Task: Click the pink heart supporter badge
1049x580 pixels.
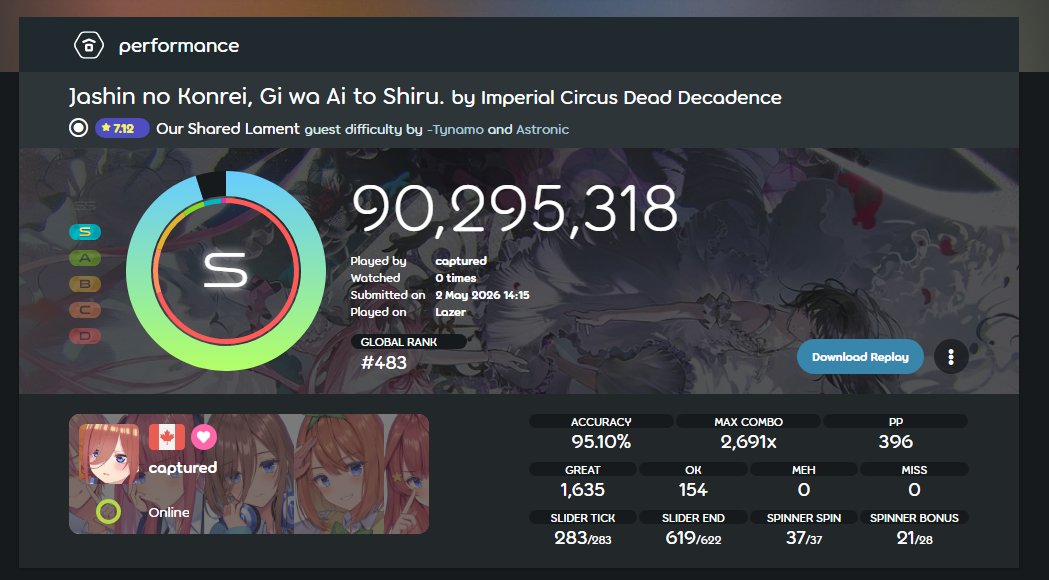Action: pyautogui.click(x=204, y=438)
